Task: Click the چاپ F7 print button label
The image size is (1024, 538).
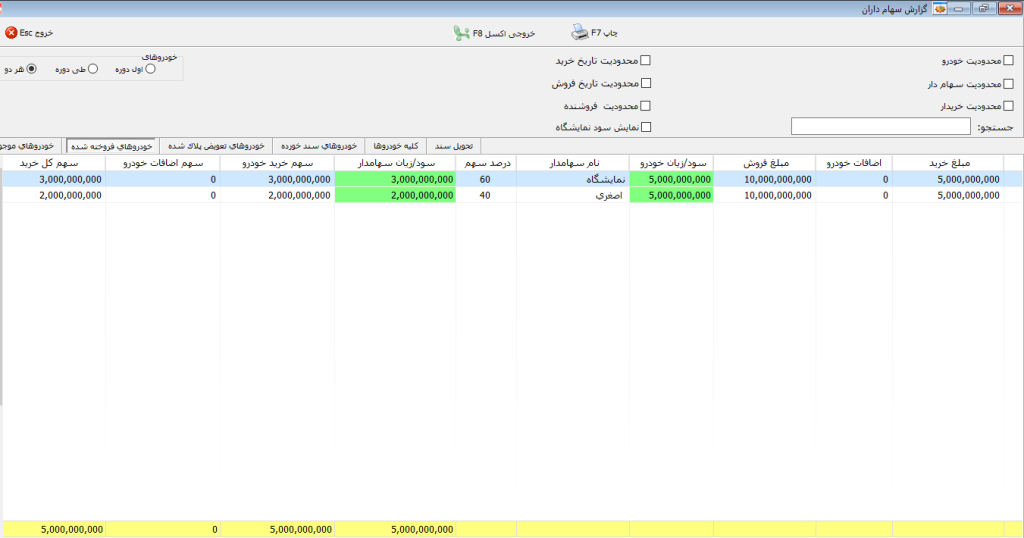Action: click(605, 33)
